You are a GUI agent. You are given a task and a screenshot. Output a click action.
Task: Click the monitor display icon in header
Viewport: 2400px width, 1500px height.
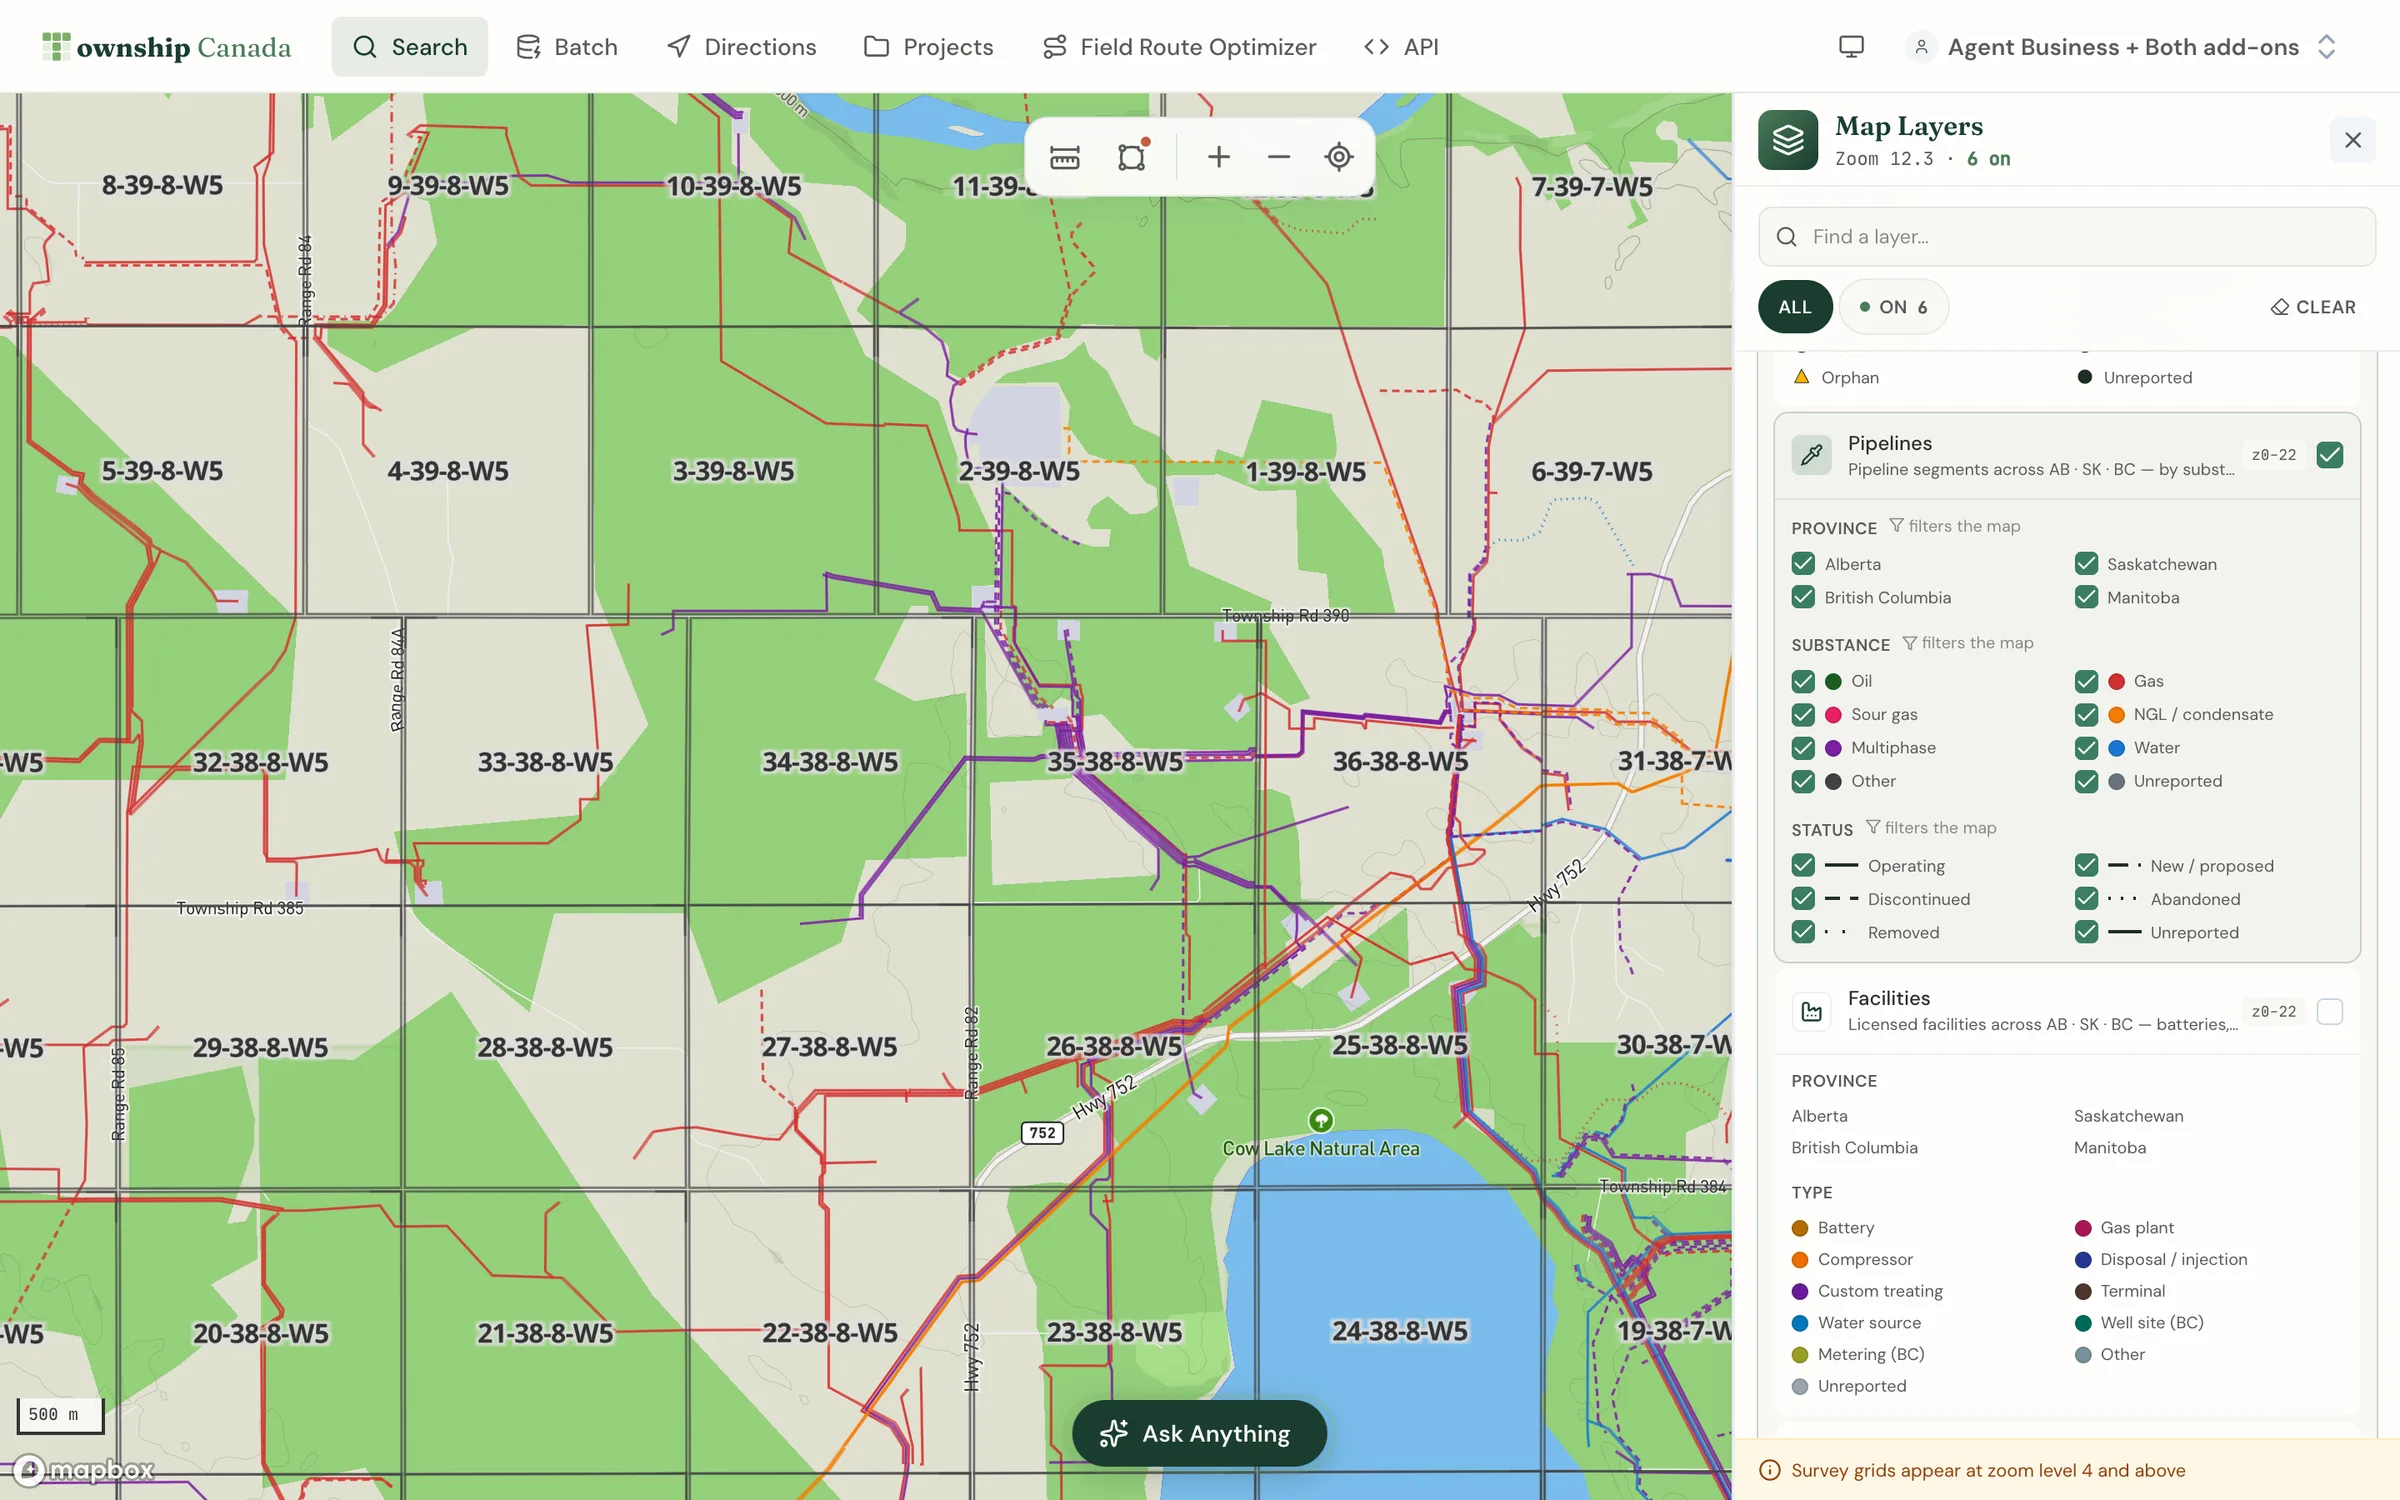coord(1851,47)
